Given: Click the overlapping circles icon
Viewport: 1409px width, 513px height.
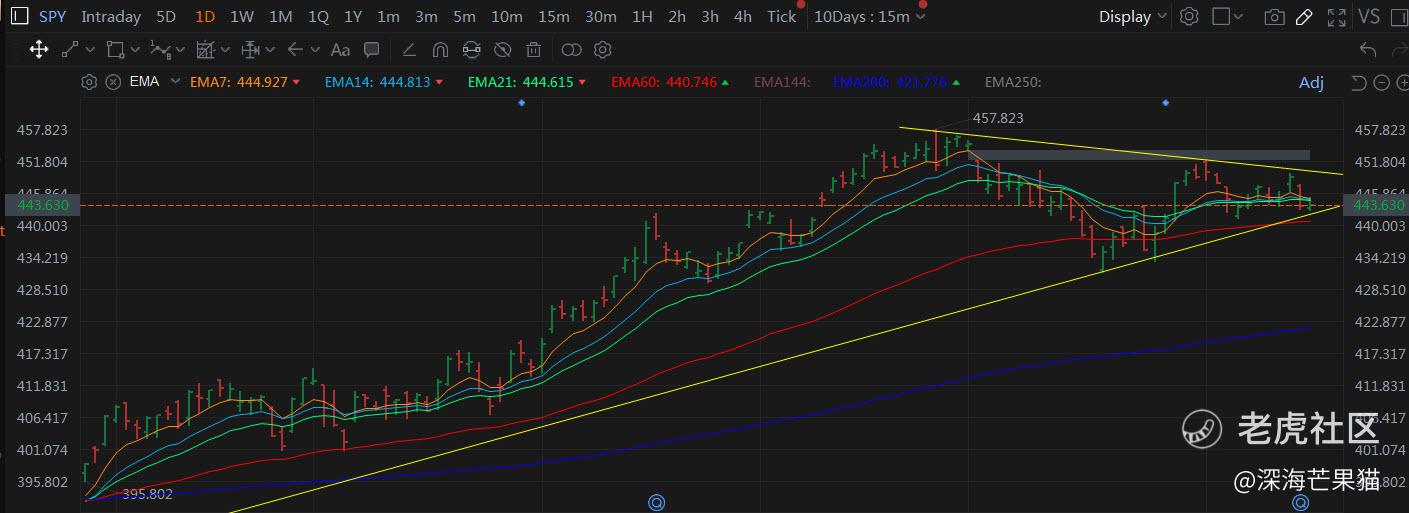Looking at the screenshot, I should click(x=571, y=49).
